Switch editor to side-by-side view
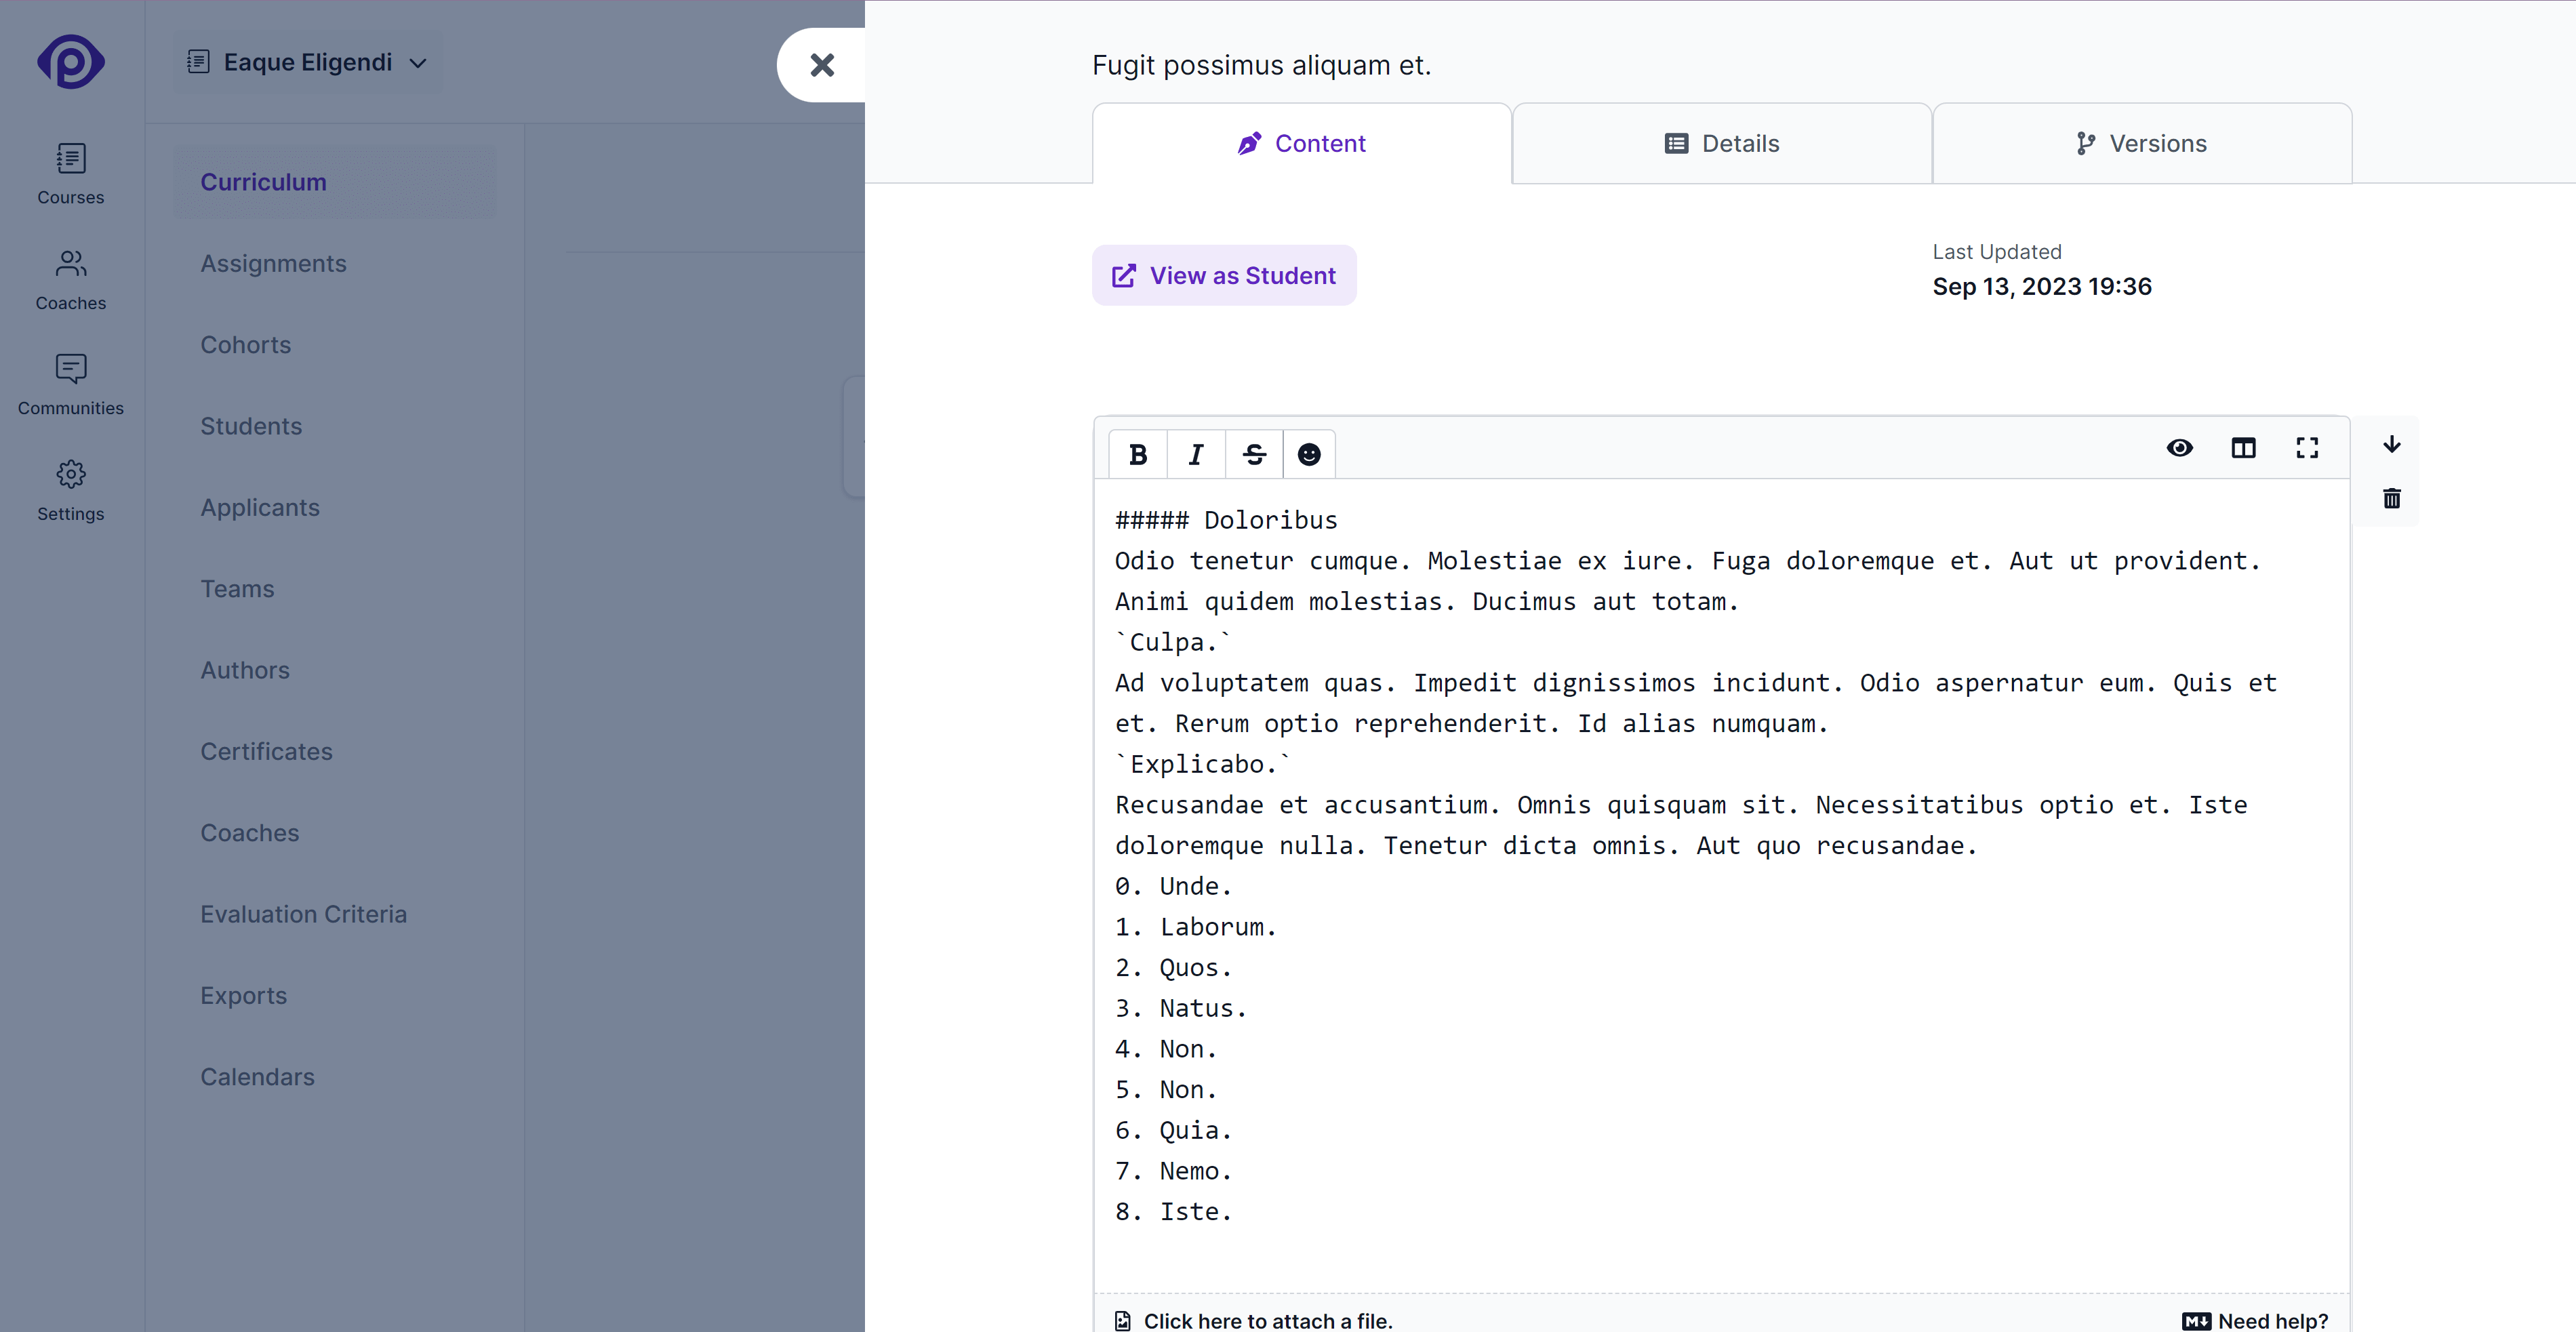 coord(2244,448)
